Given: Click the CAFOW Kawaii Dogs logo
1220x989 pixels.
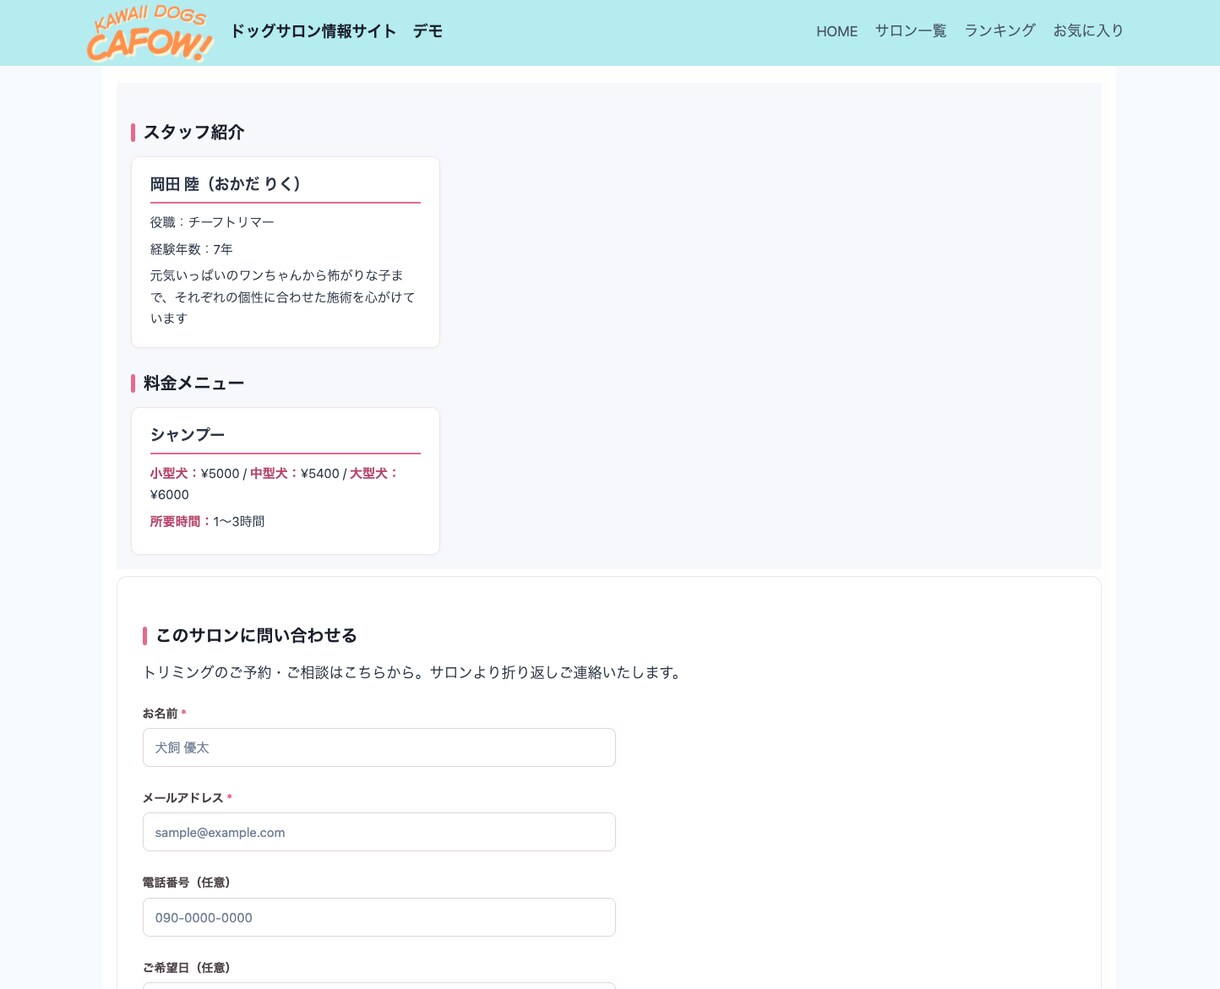Looking at the screenshot, I should [x=150, y=33].
